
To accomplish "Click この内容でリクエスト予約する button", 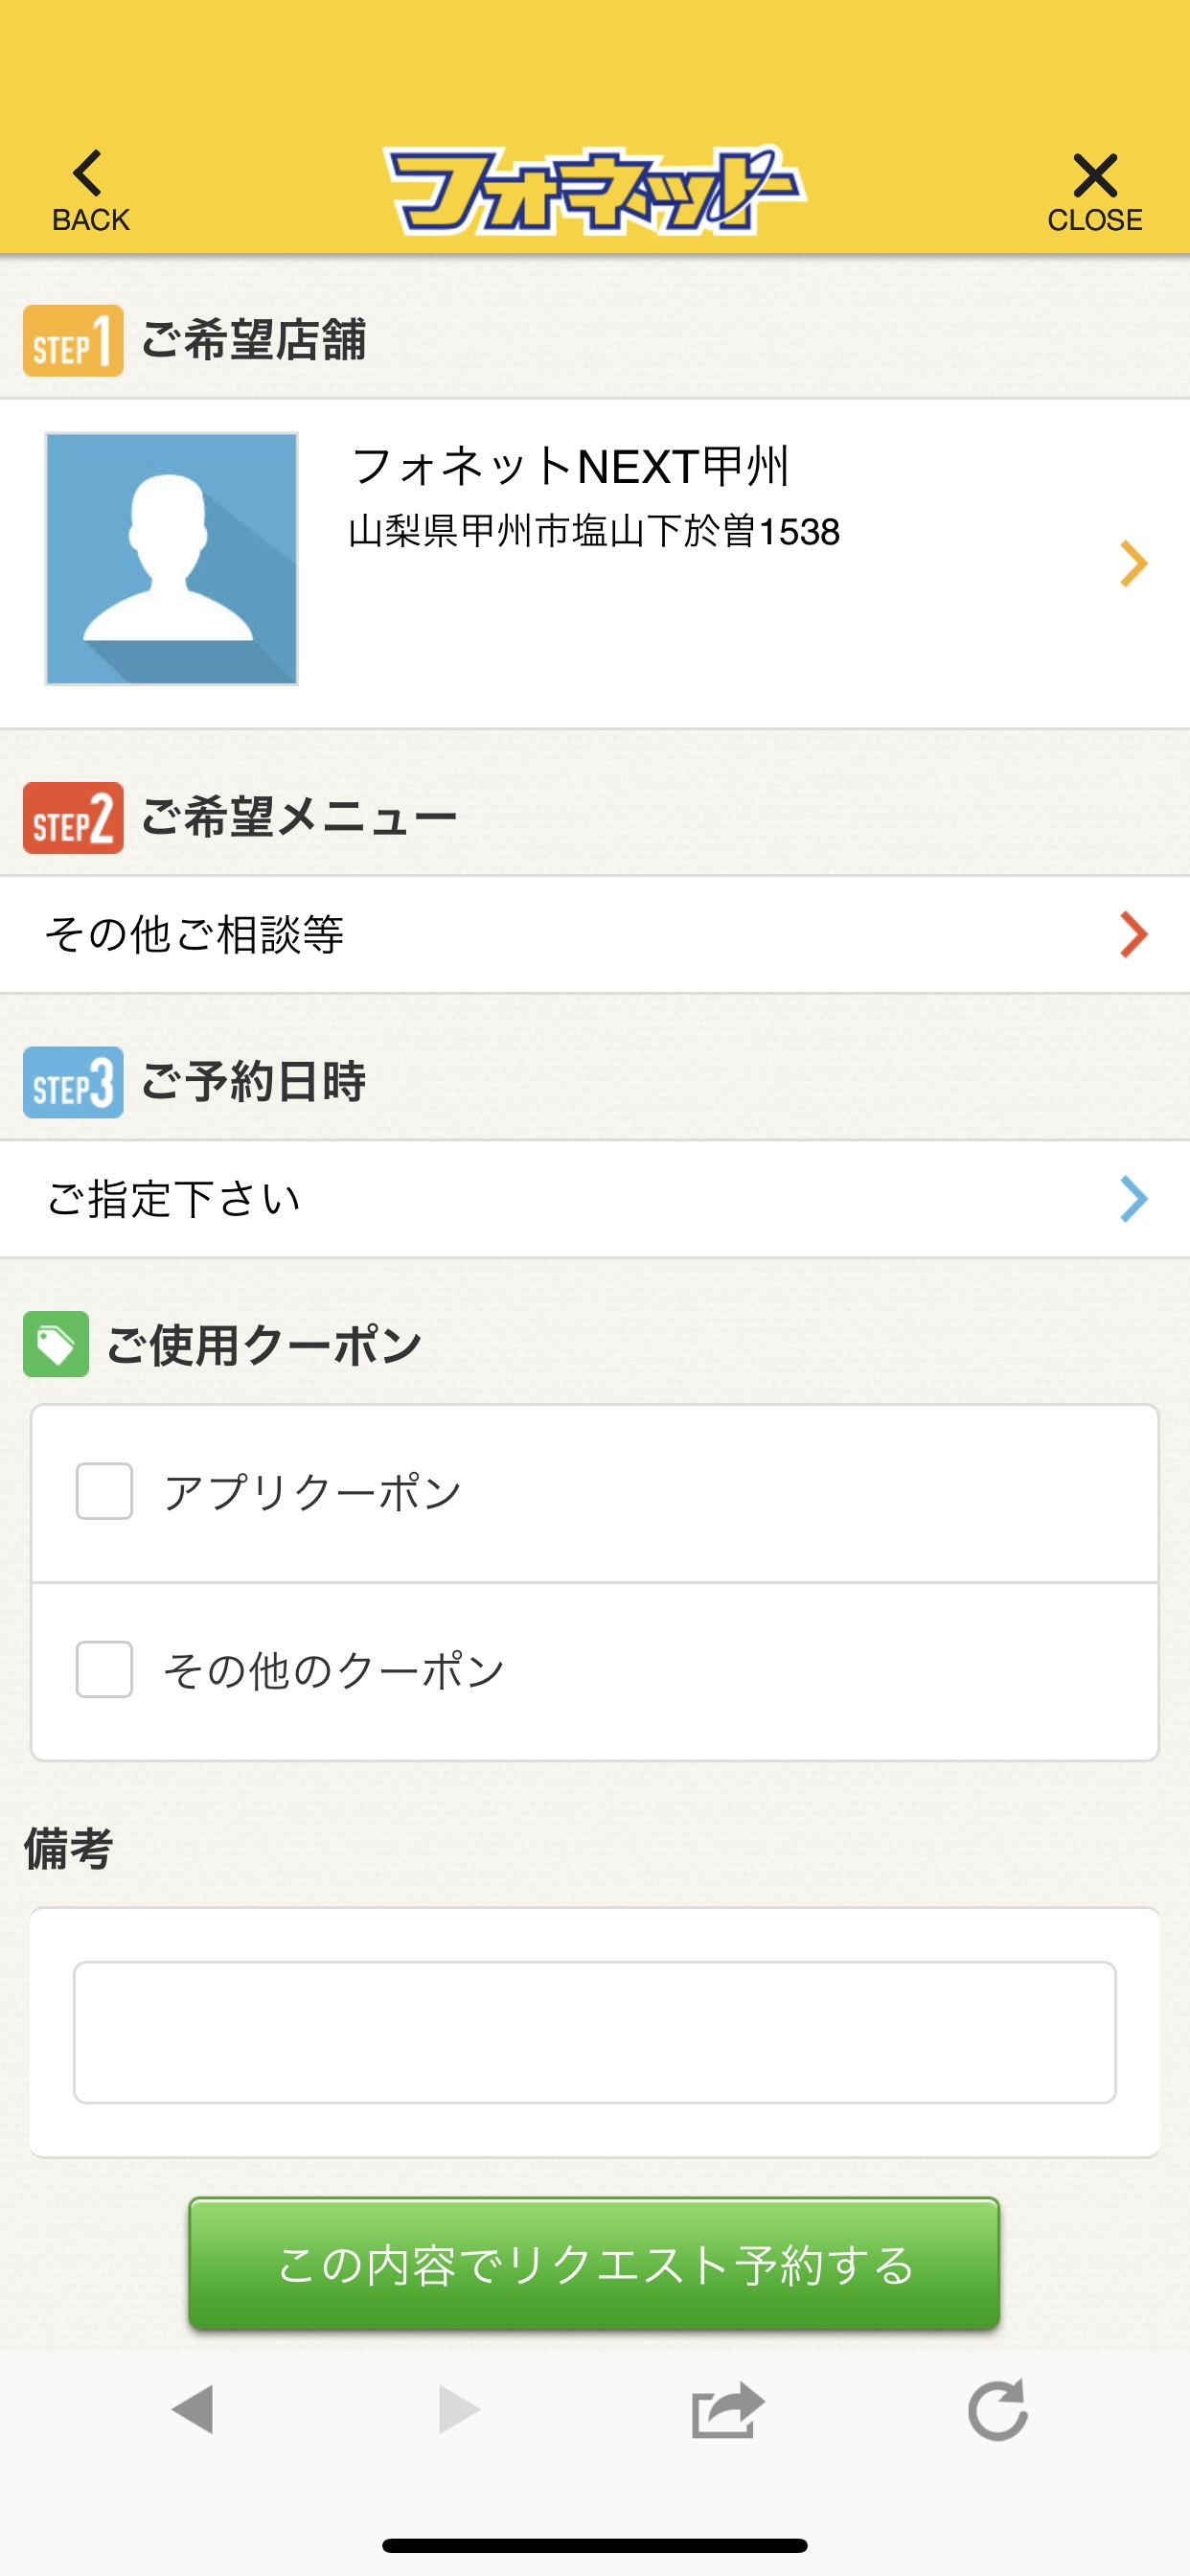I will pyautogui.click(x=594, y=2264).
